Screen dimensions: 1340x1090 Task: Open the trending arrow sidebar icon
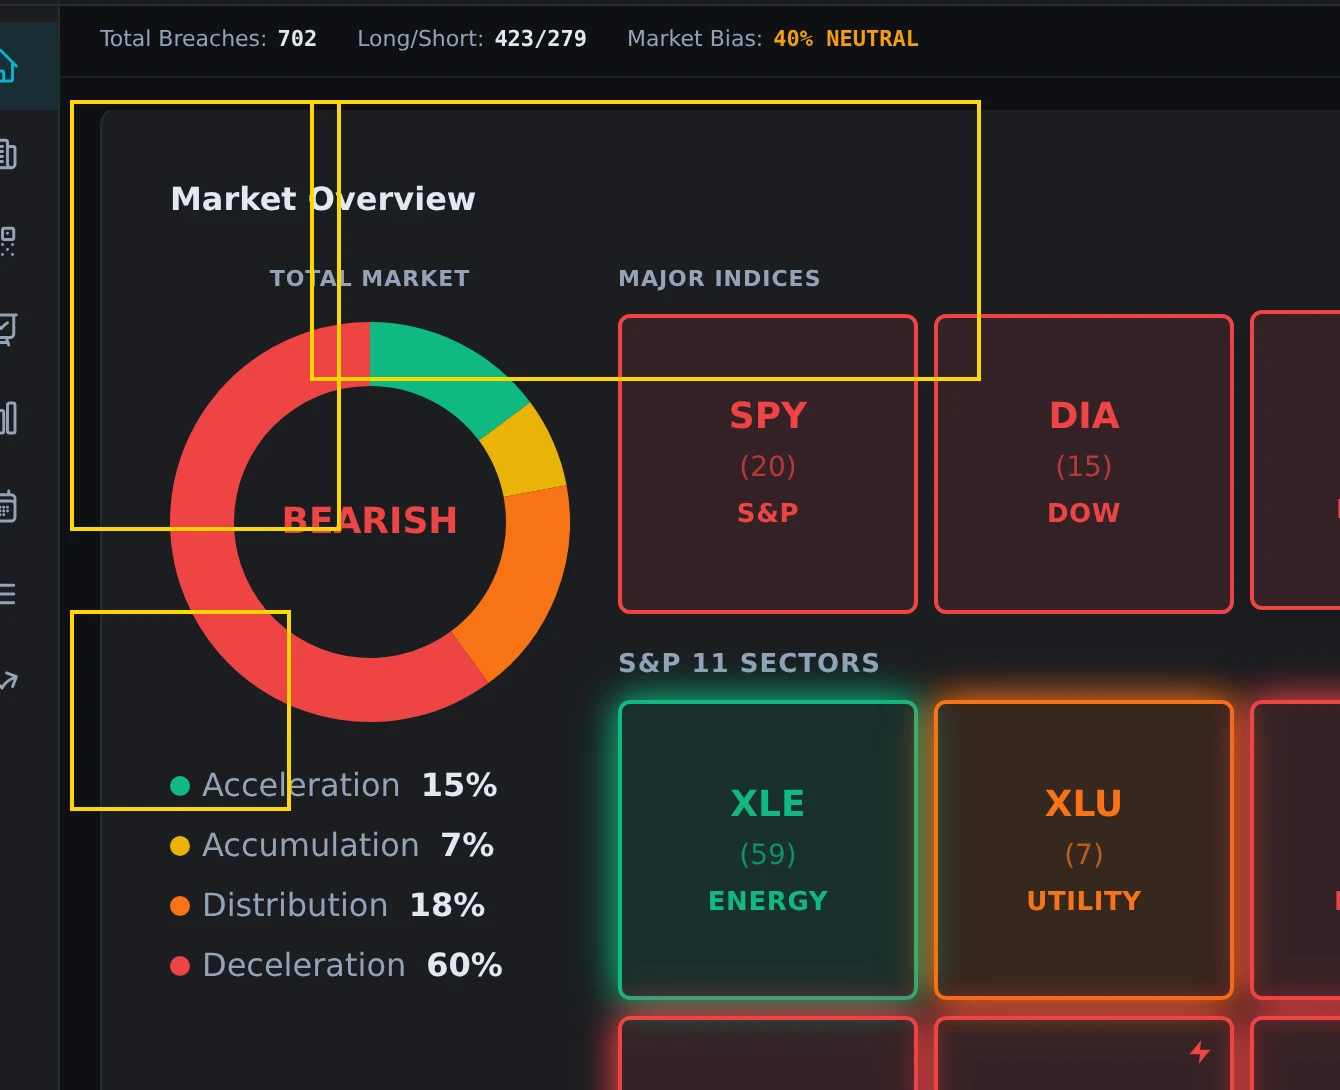(x=7, y=681)
